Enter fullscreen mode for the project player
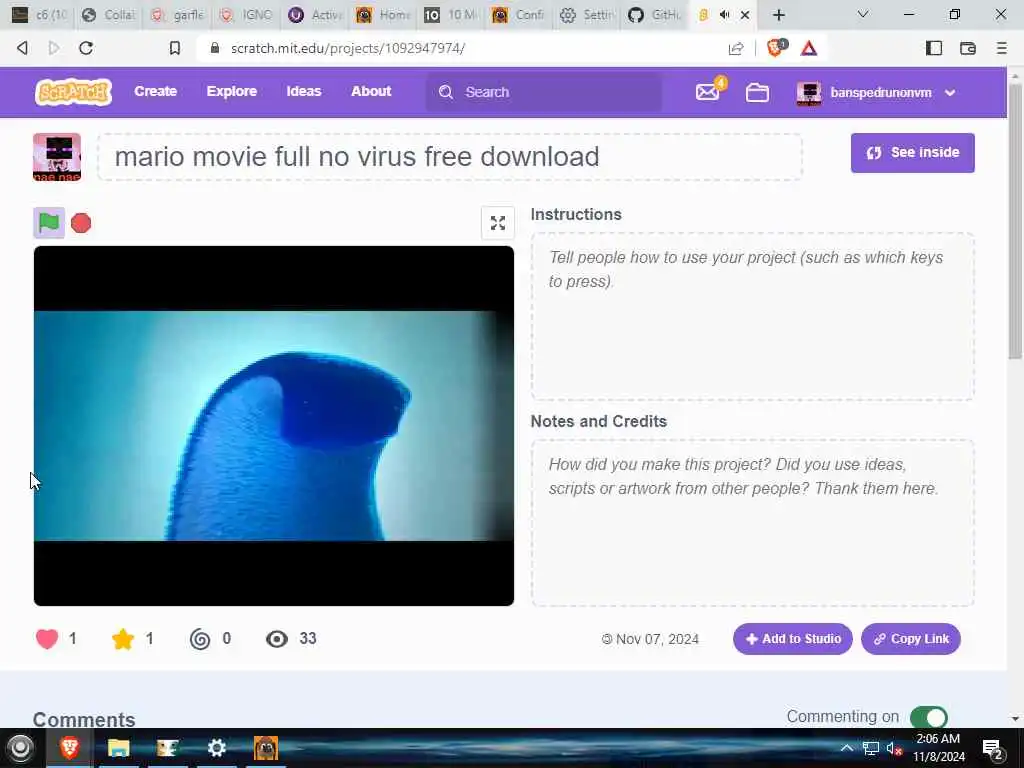The image size is (1024, 768). click(498, 223)
